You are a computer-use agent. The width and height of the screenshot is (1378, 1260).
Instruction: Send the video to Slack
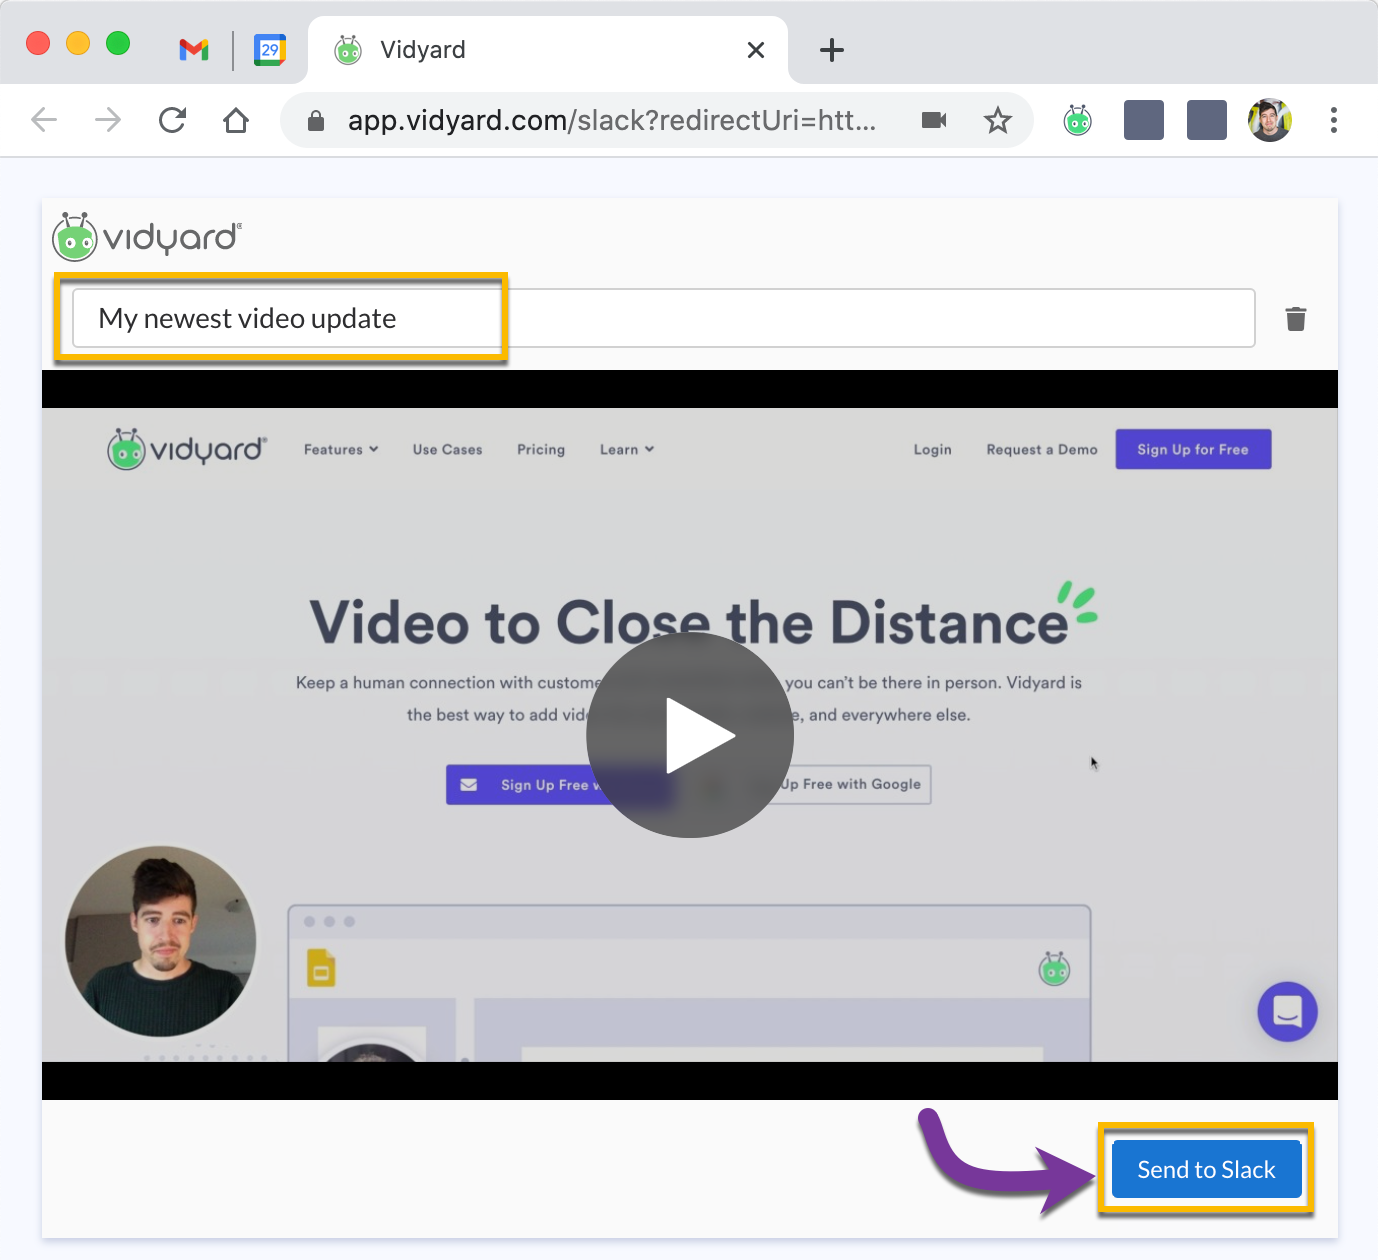pos(1206,1169)
